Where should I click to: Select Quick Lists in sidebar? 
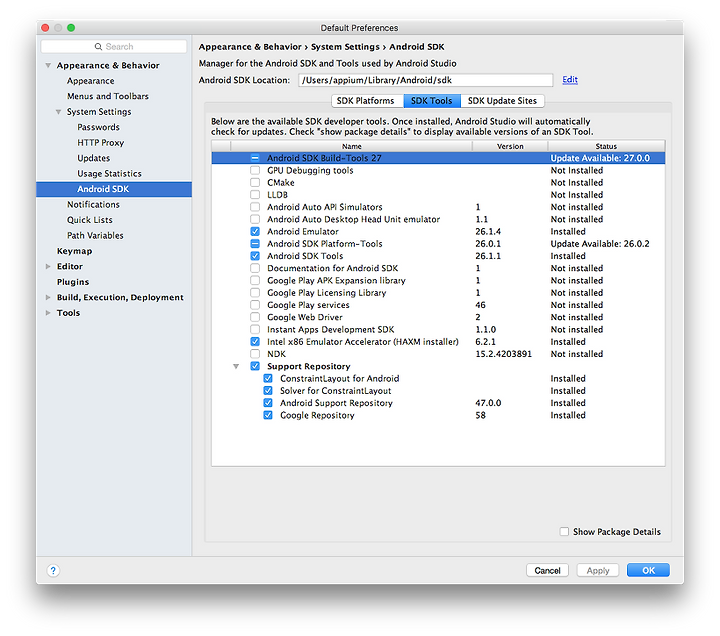tap(90, 220)
